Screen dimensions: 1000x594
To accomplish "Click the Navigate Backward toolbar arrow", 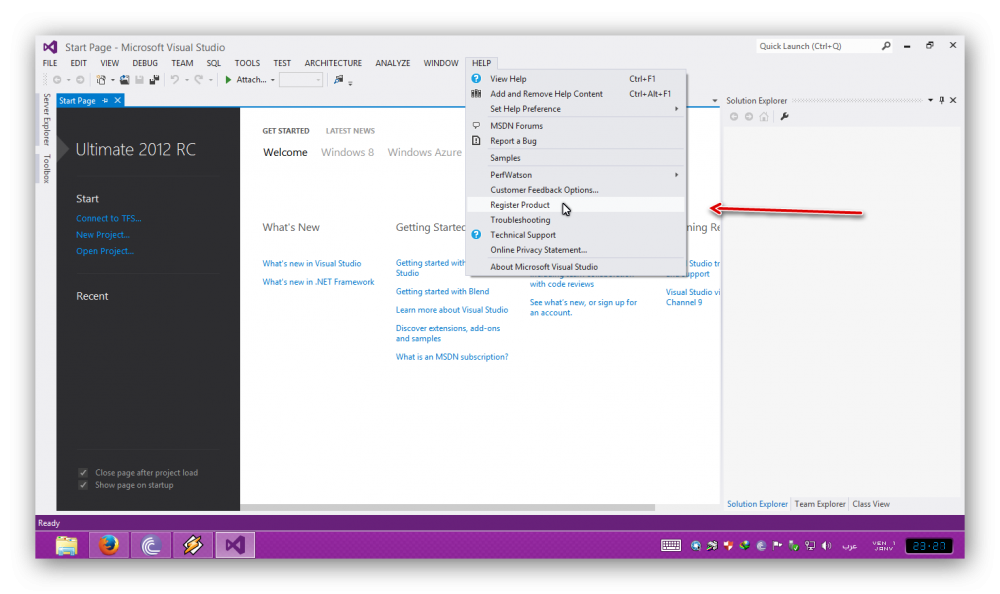I will (x=57, y=80).
